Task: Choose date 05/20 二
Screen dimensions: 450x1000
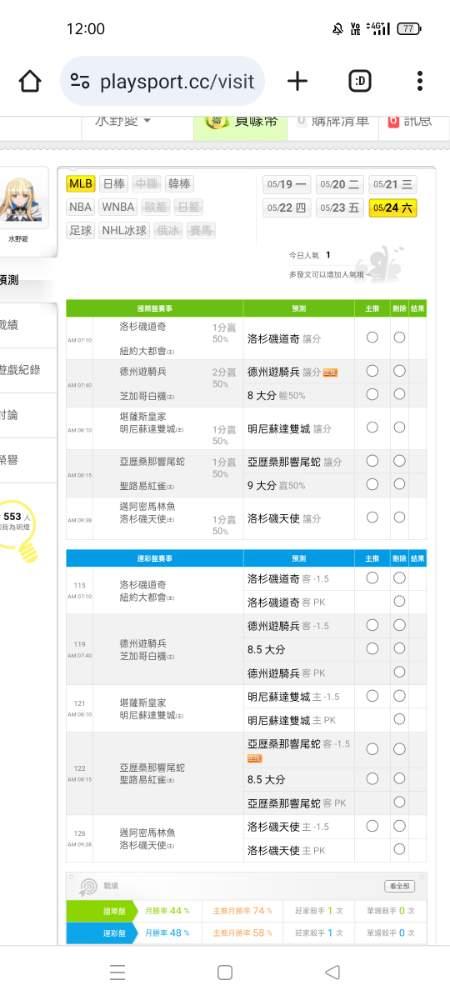Action: click(340, 184)
